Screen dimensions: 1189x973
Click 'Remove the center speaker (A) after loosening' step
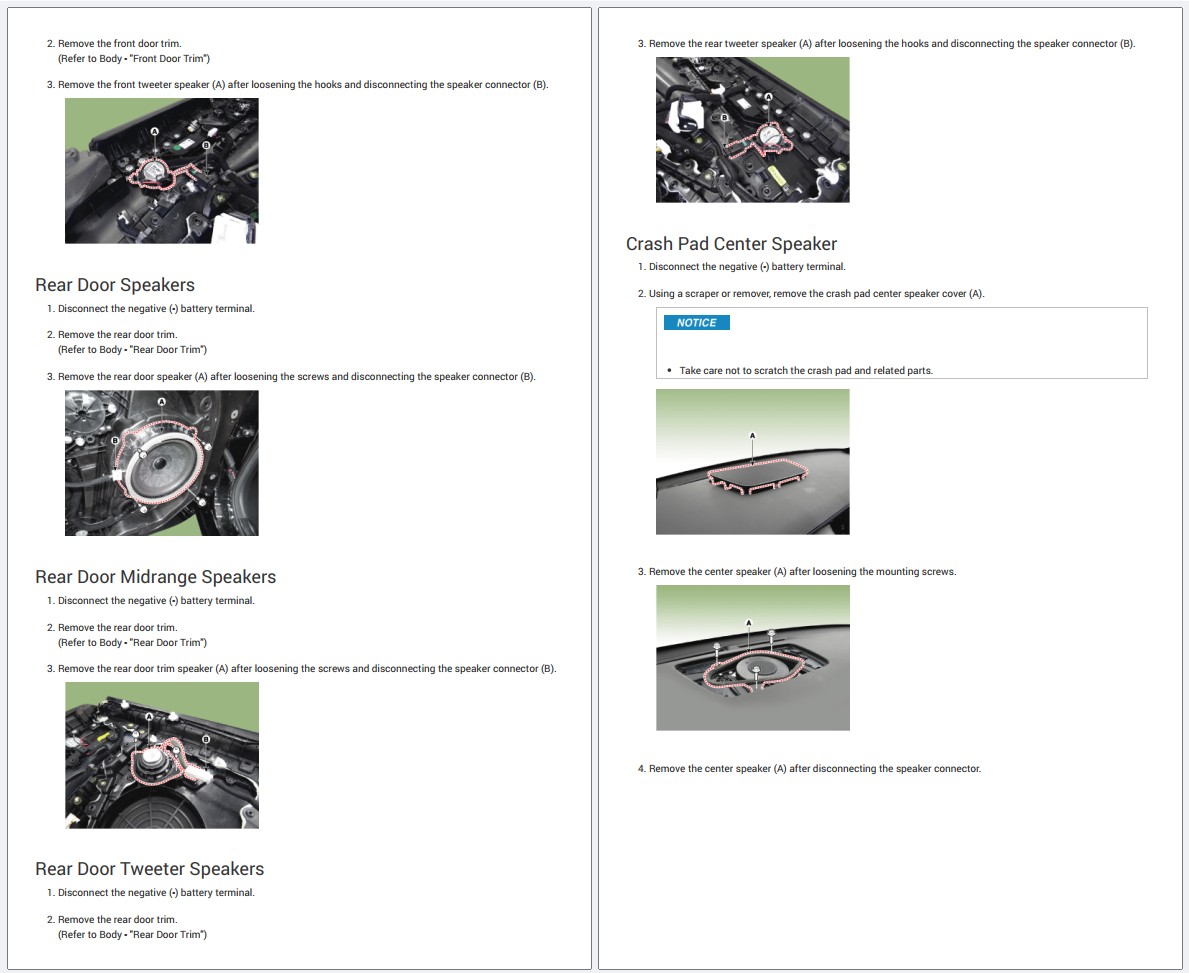[802, 572]
